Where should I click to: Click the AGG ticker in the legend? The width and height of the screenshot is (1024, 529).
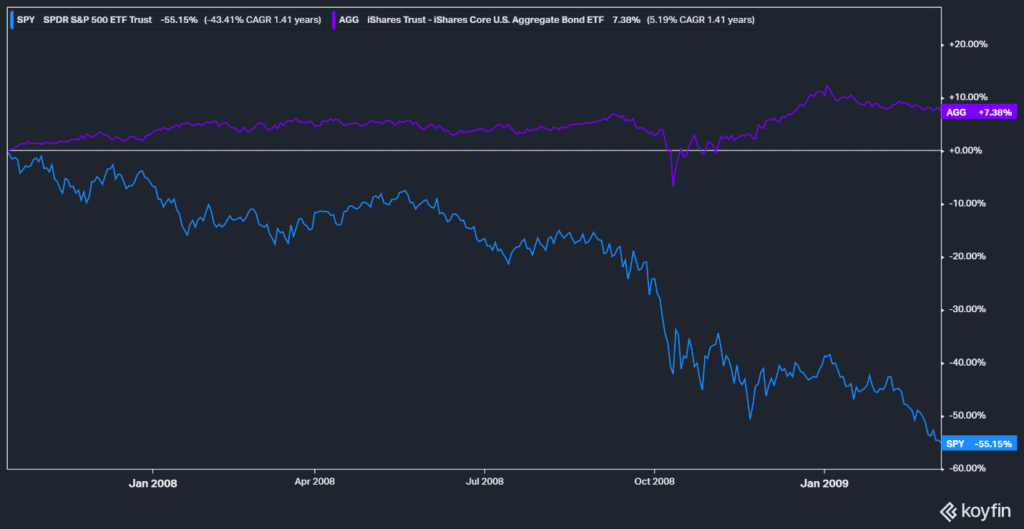tap(348, 20)
